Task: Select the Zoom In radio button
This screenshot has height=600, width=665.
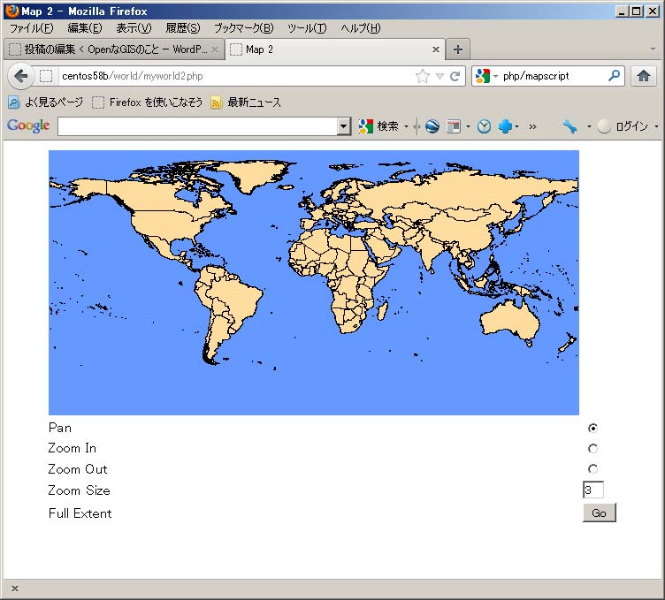Action: [593, 449]
